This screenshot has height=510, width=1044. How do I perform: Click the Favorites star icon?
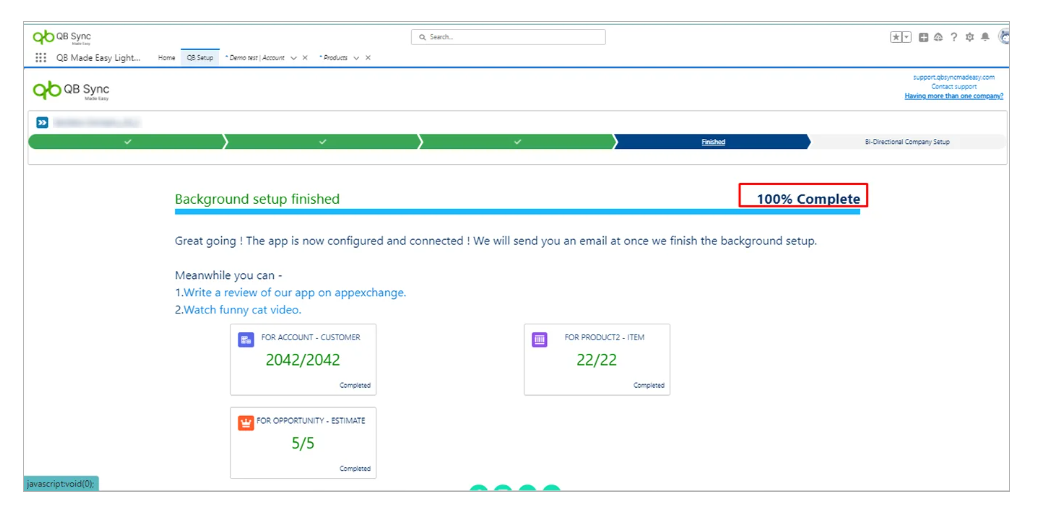(896, 37)
